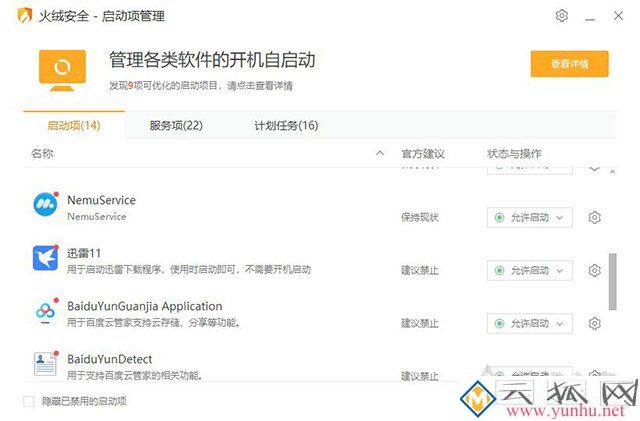Click 保持现状 suggestion for NemuService

(420, 217)
